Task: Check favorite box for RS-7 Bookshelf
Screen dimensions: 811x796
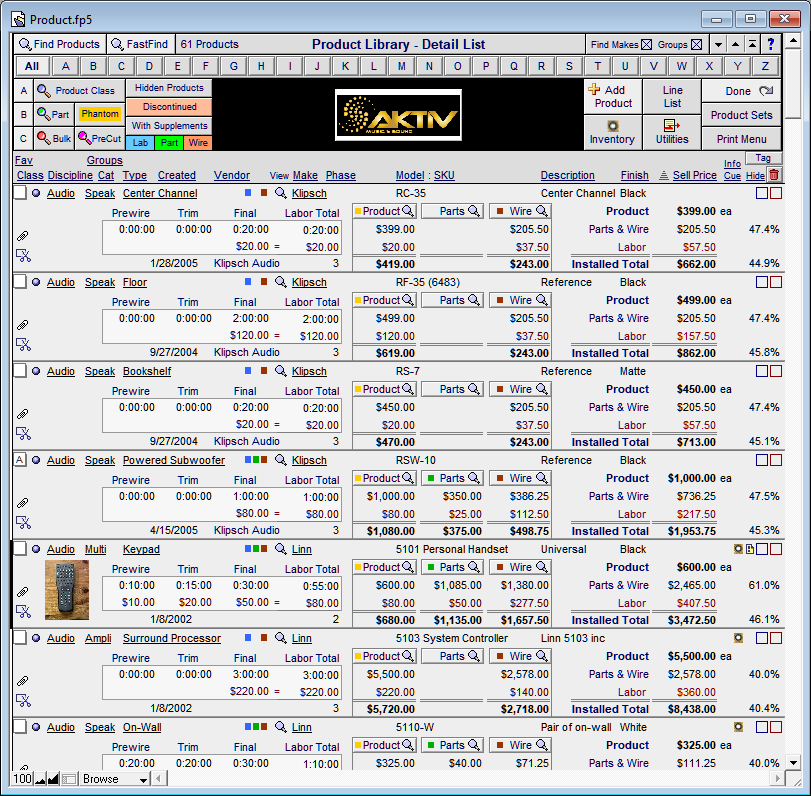Action: [20, 371]
